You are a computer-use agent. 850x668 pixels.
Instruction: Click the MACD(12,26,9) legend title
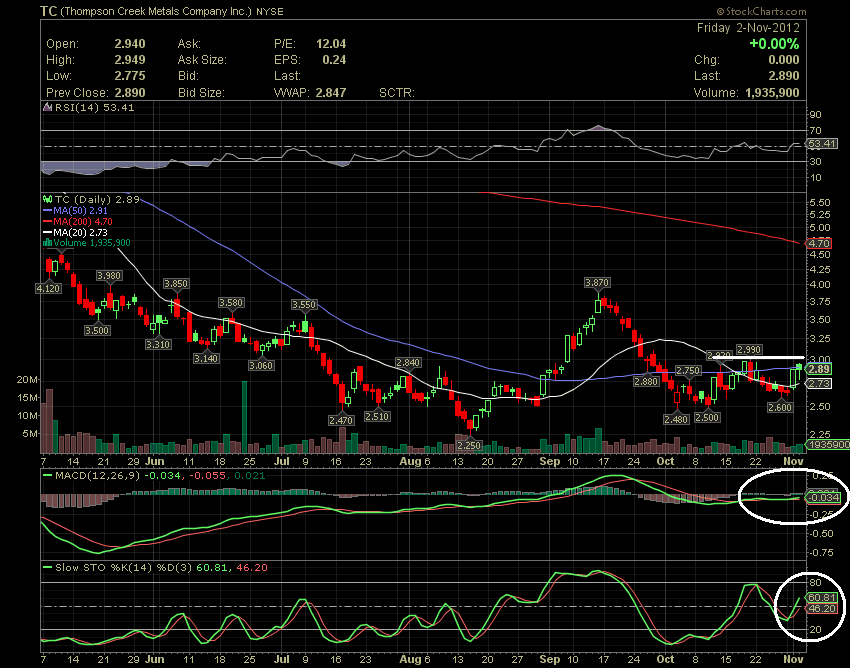point(98,476)
